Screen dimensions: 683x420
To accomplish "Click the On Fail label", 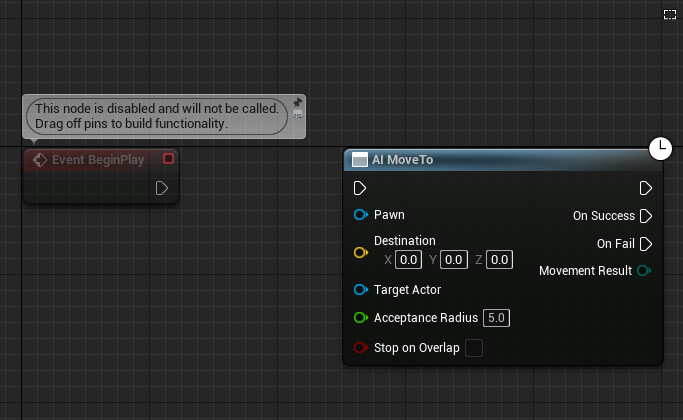I will (615, 244).
